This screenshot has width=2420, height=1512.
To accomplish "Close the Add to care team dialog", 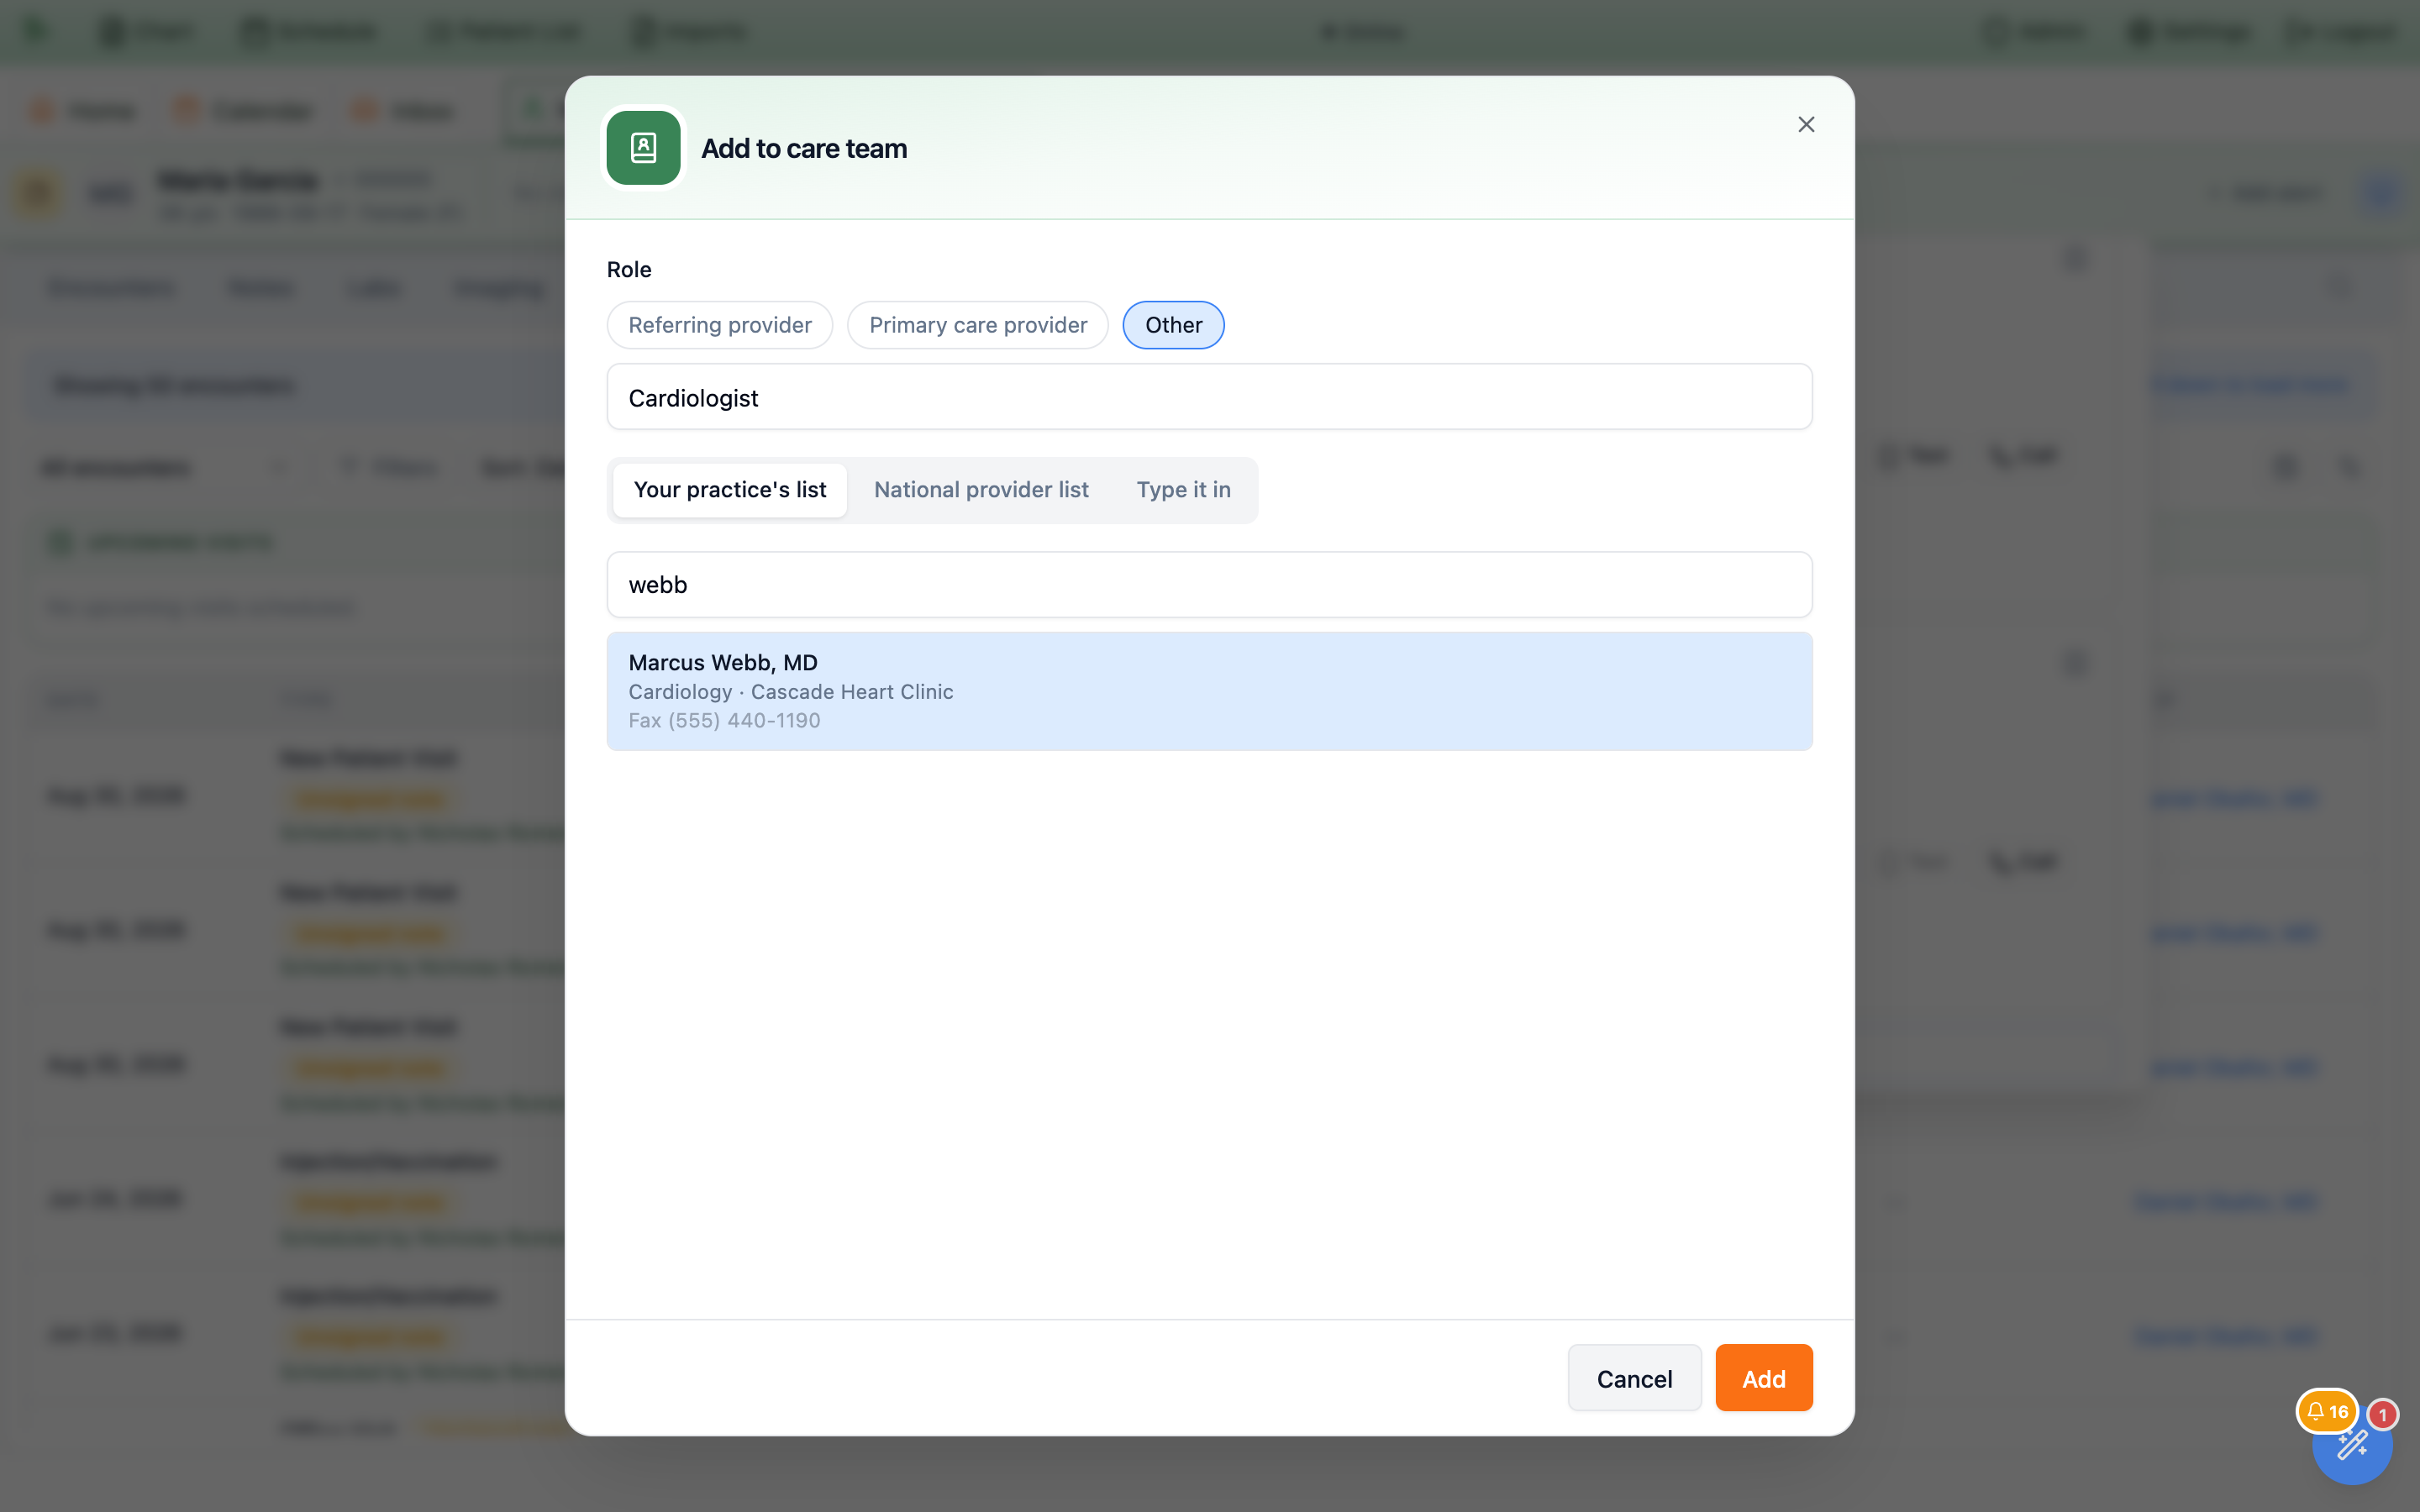I will pyautogui.click(x=1805, y=124).
